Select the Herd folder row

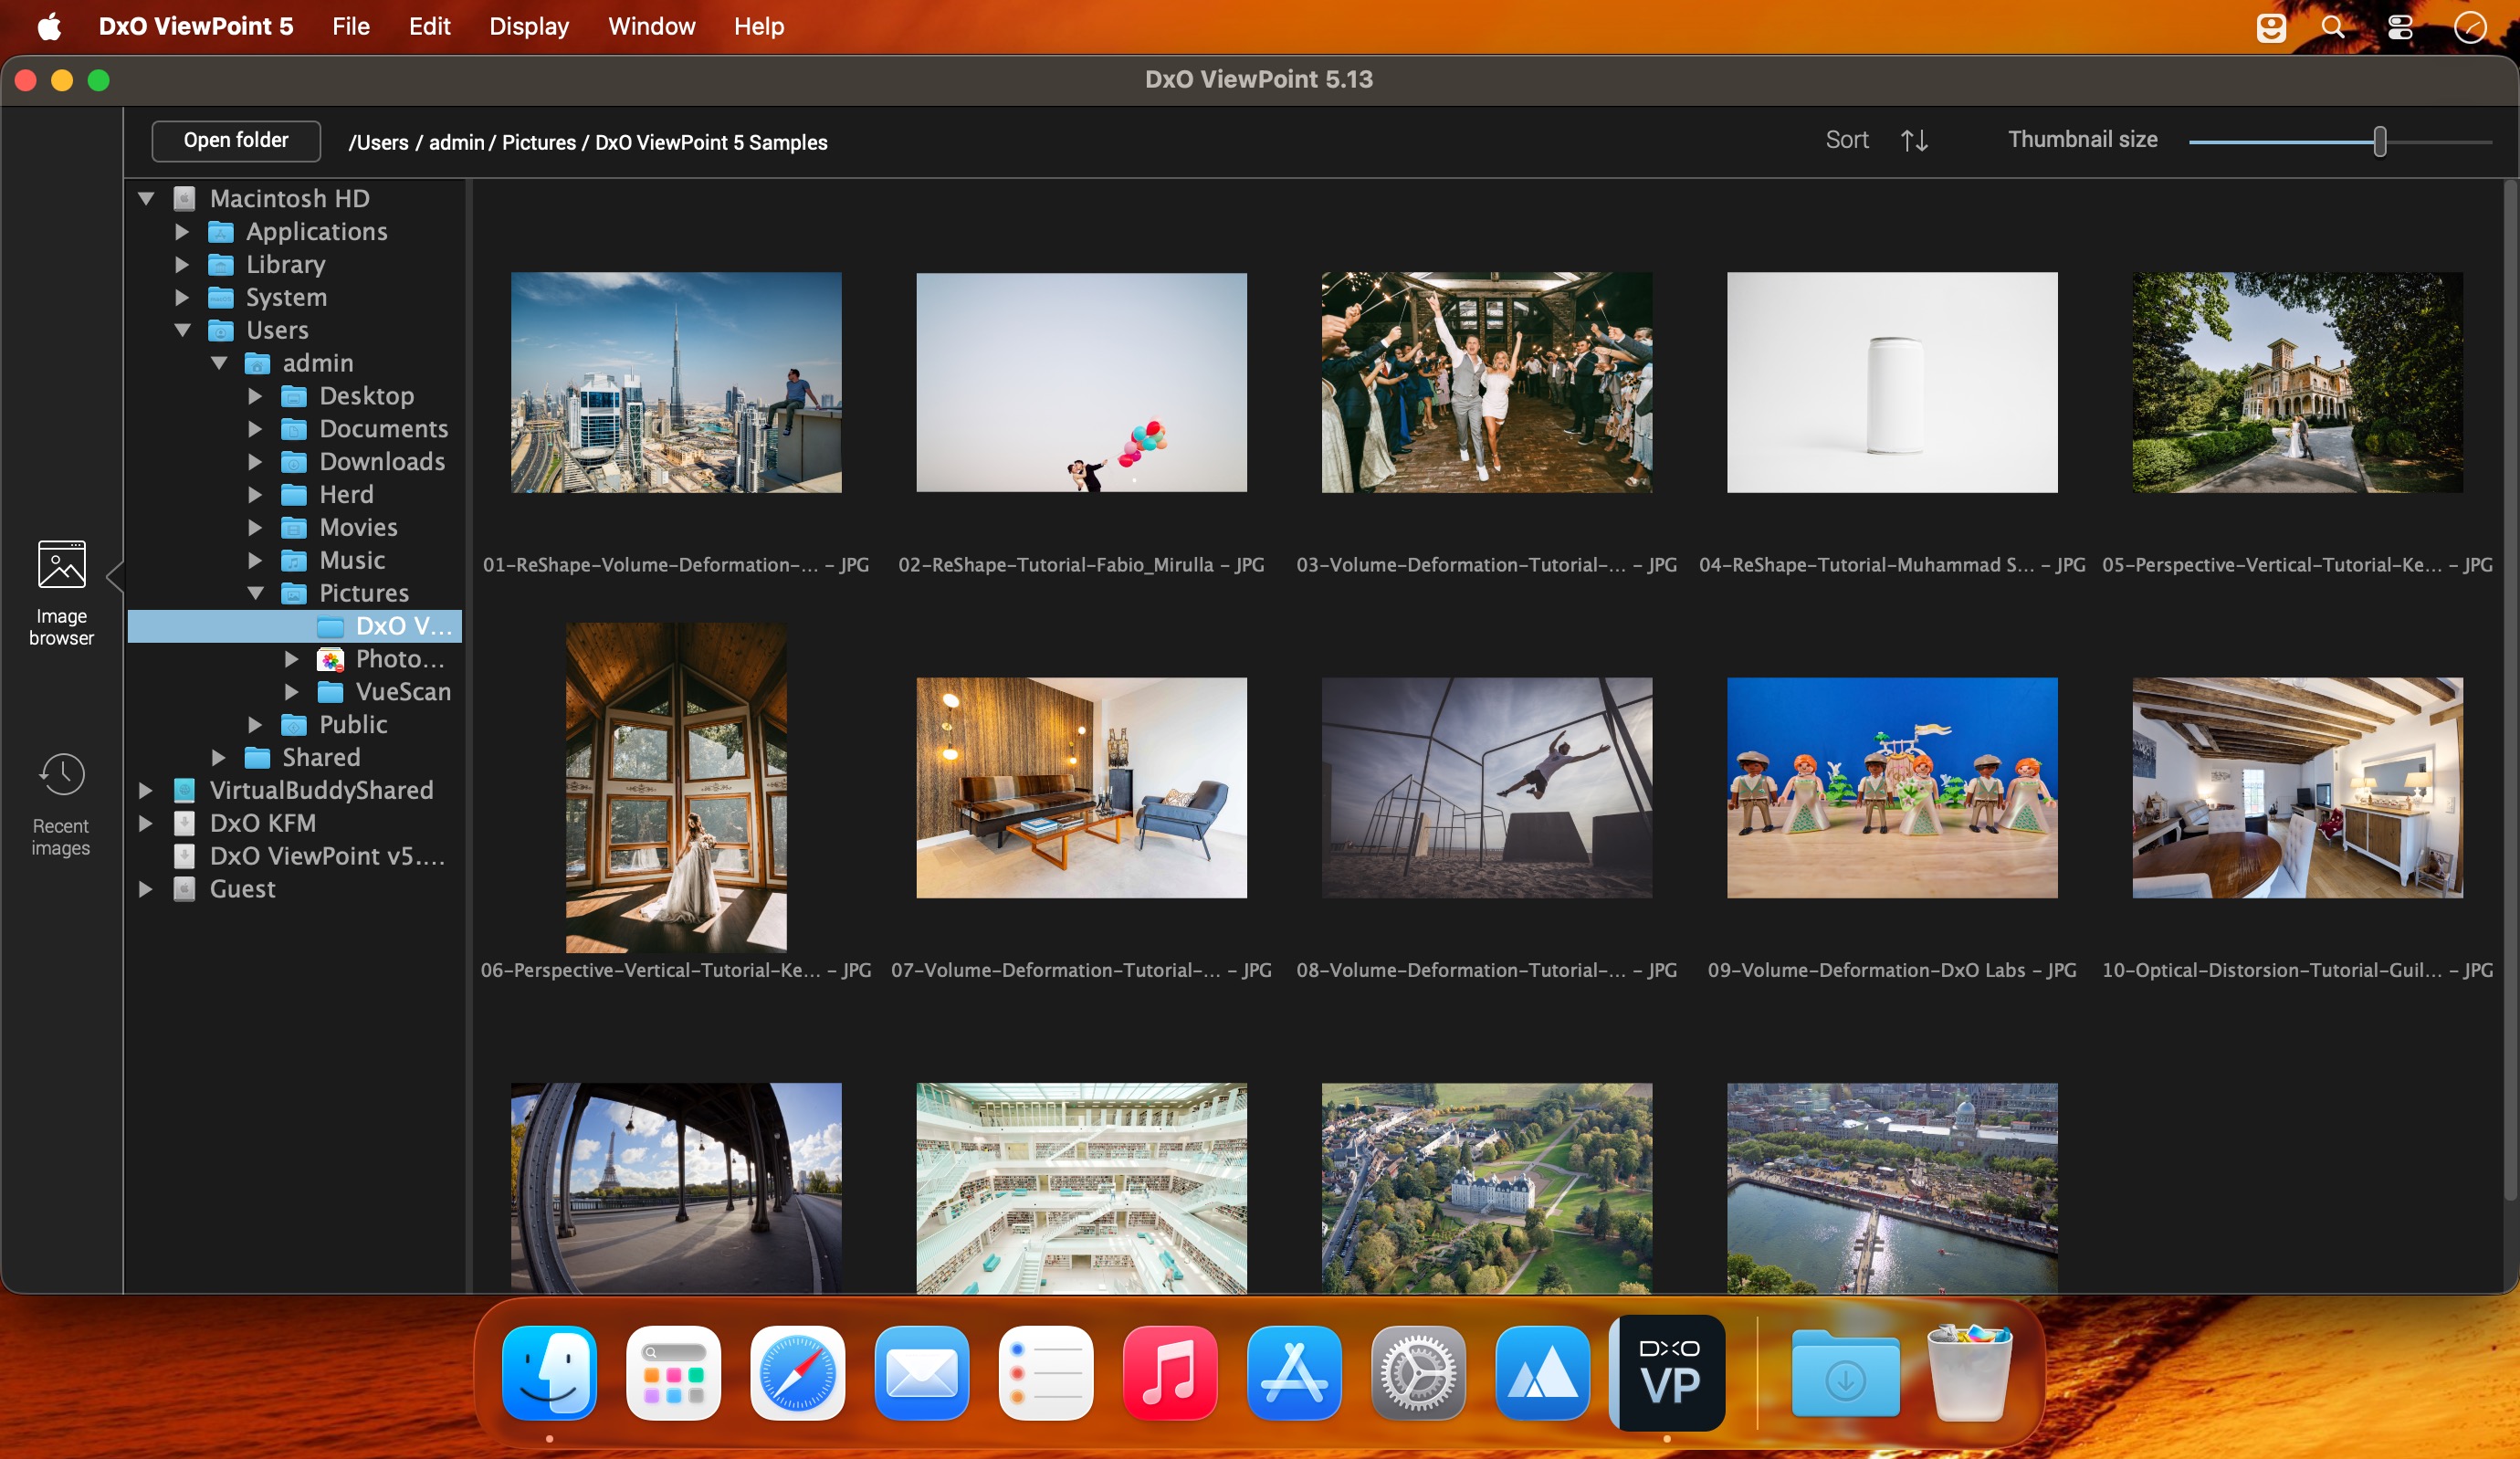pos(295,495)
